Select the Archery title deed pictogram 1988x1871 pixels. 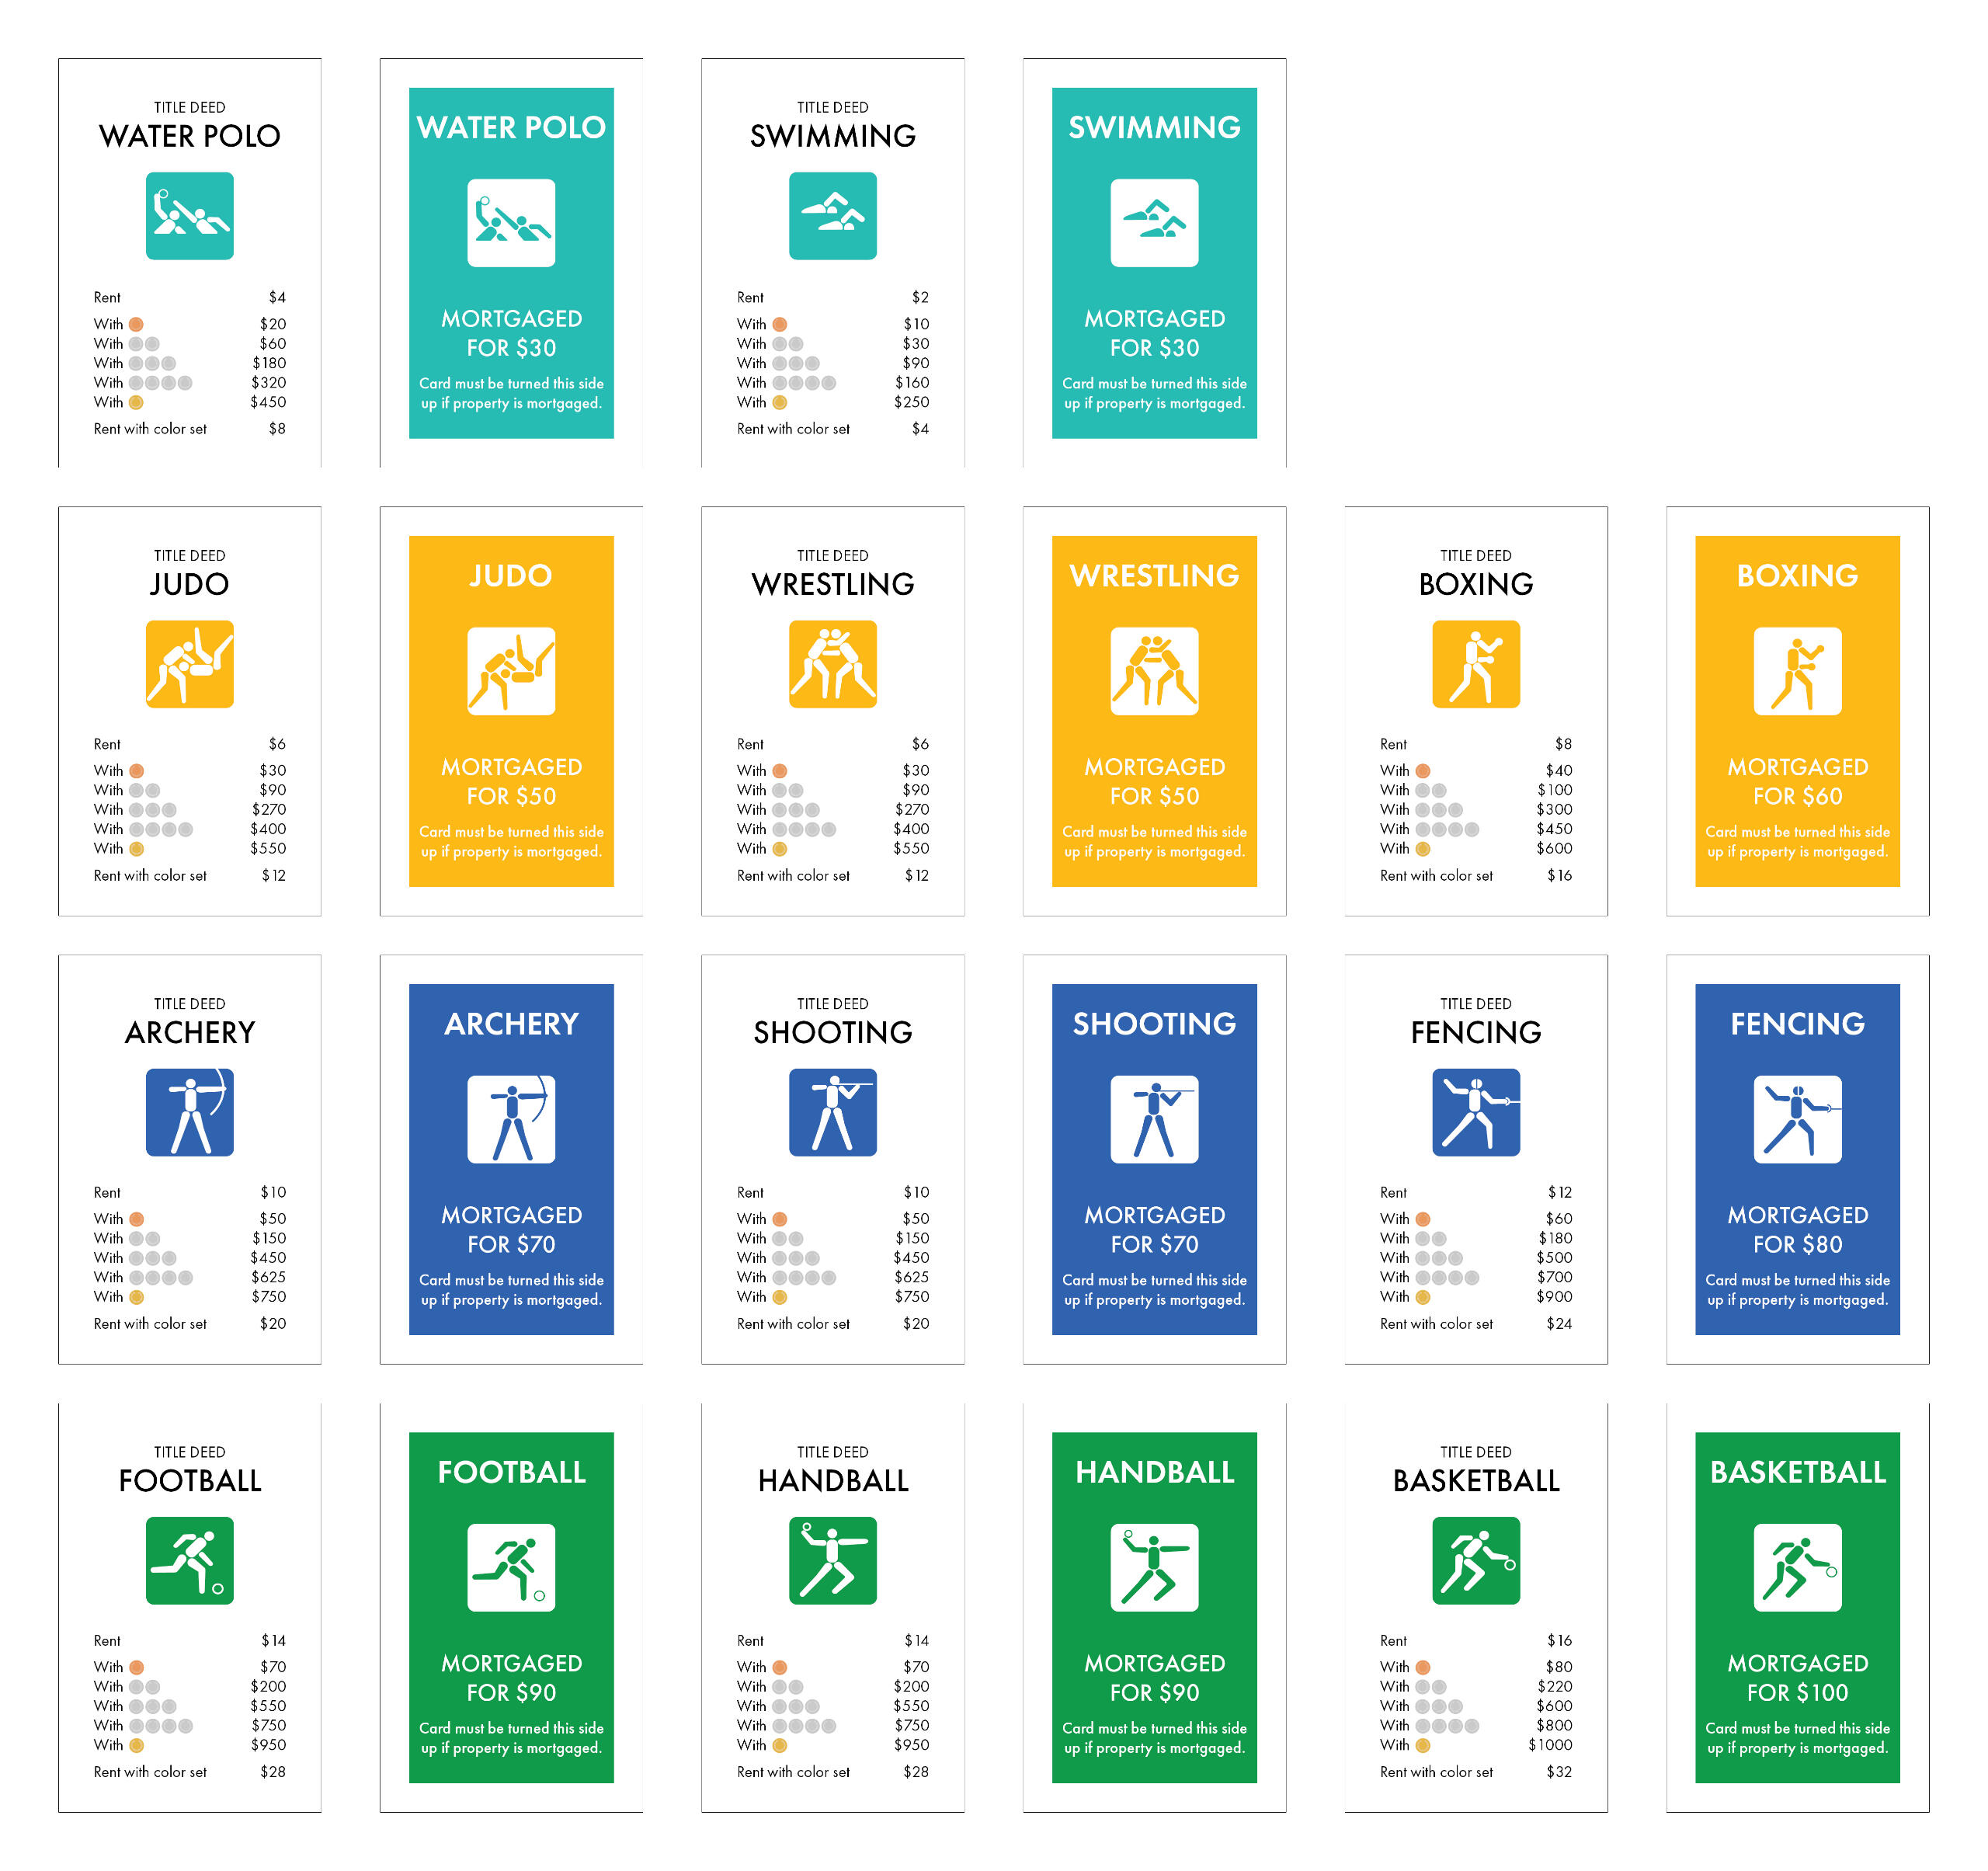coord(189,1112)
